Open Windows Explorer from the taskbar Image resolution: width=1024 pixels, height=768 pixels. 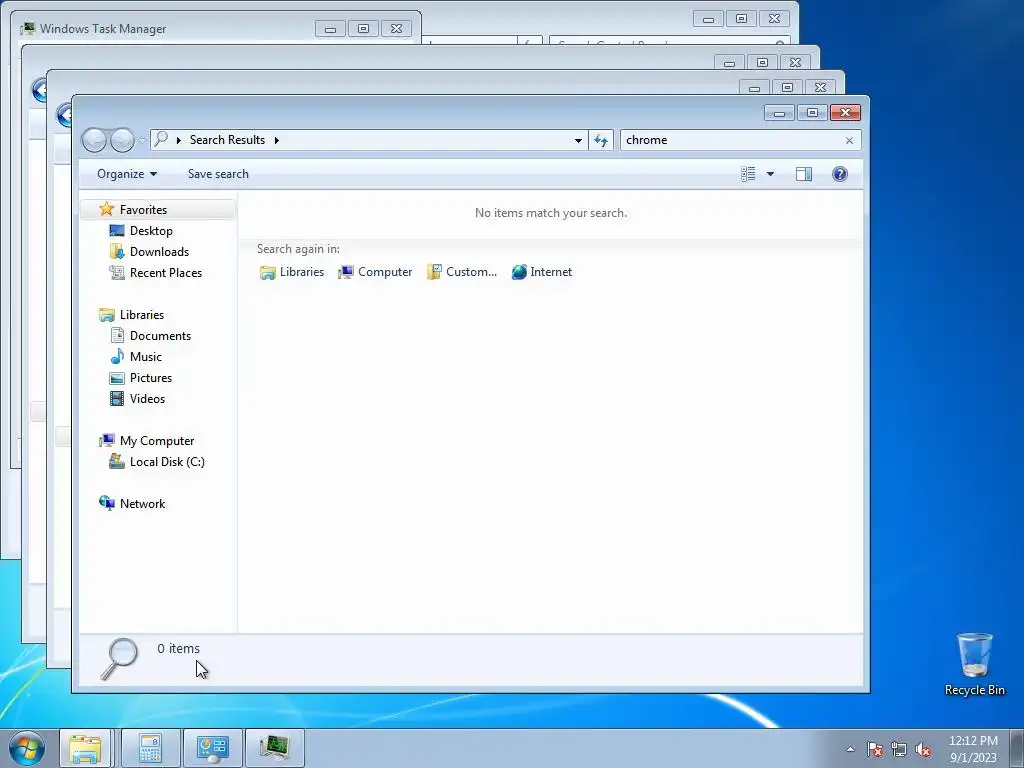click(x=86, y=748)
